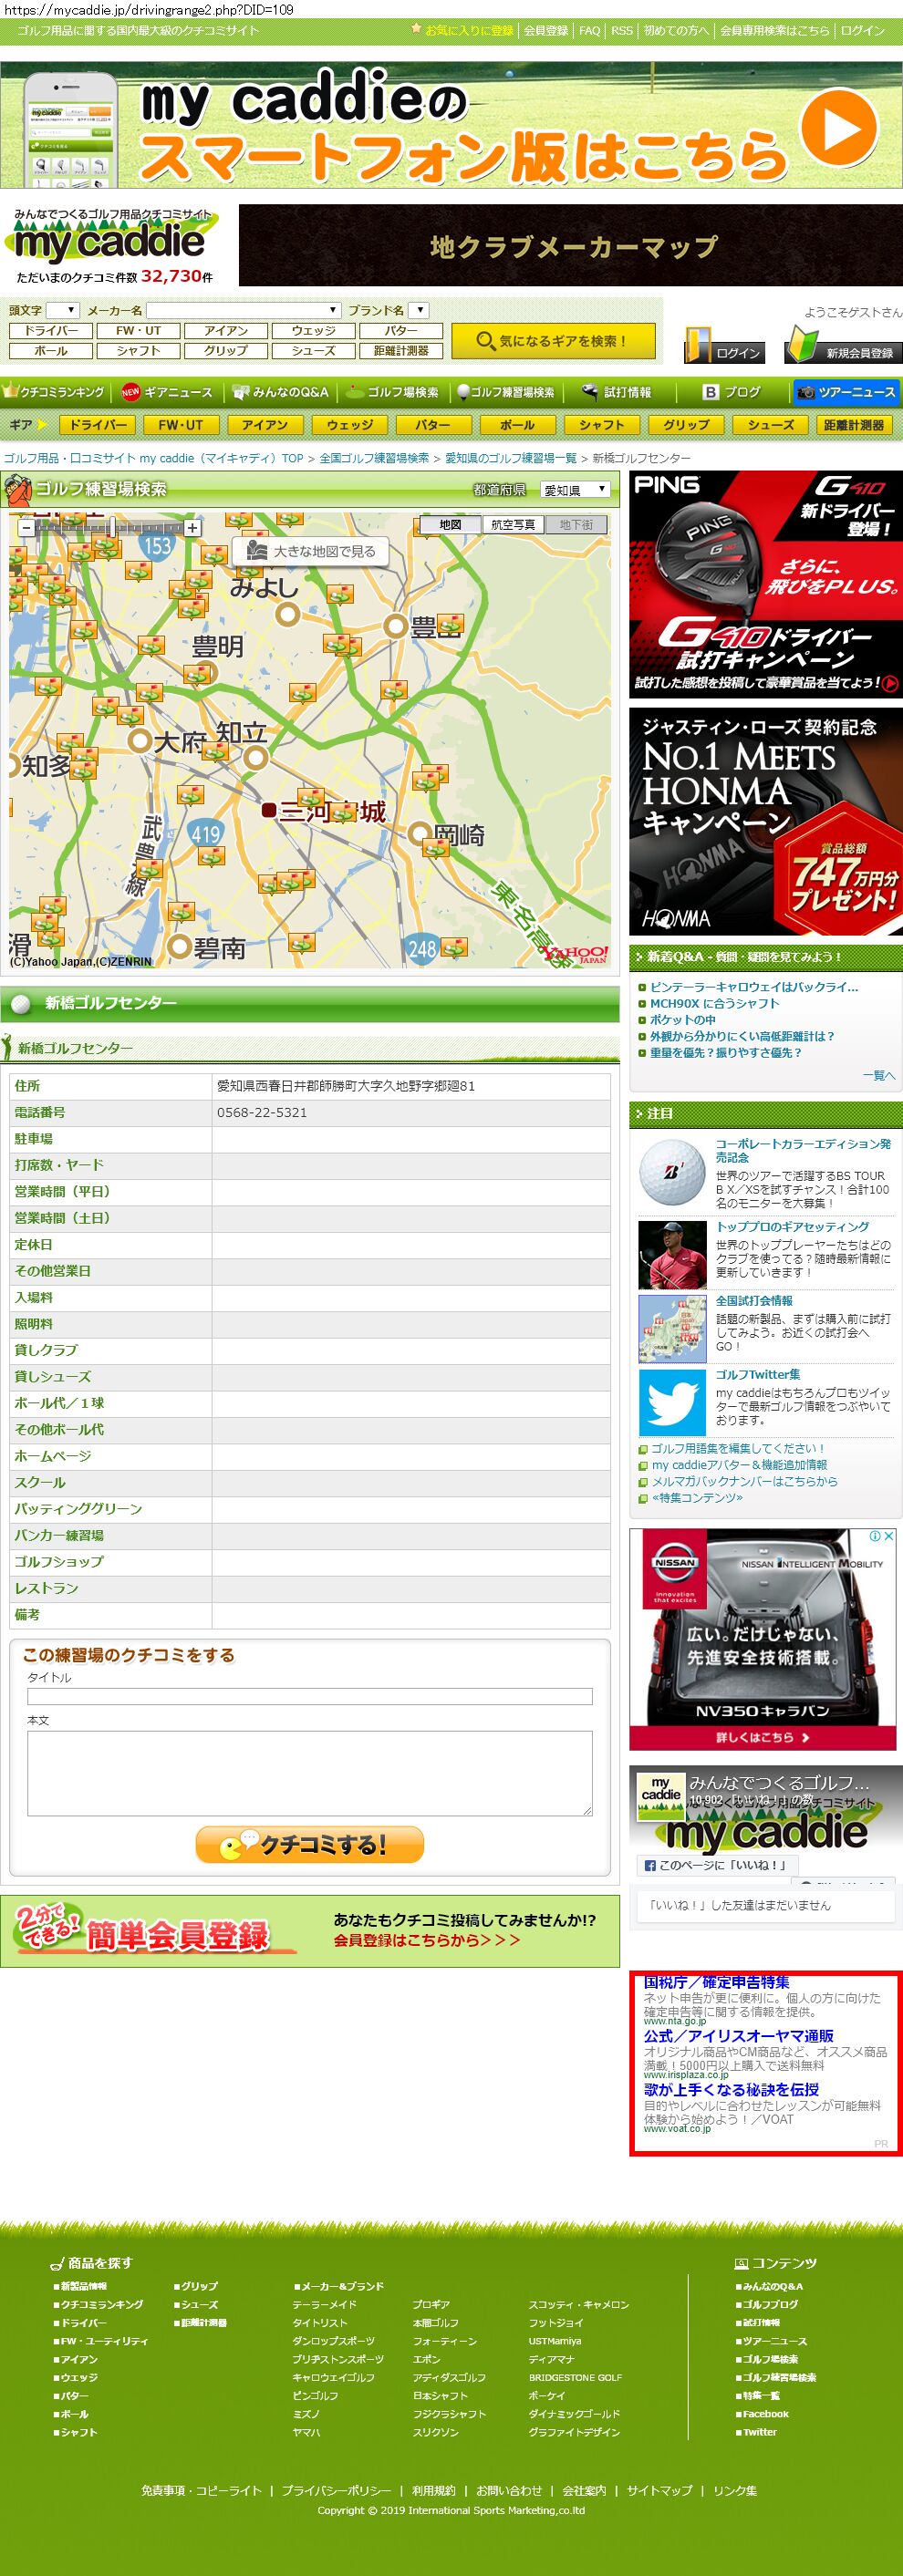Click the 本文 review body text area
This screenshot has width=903, height=2576.
pyautogui.click(x=310, y=1773)
